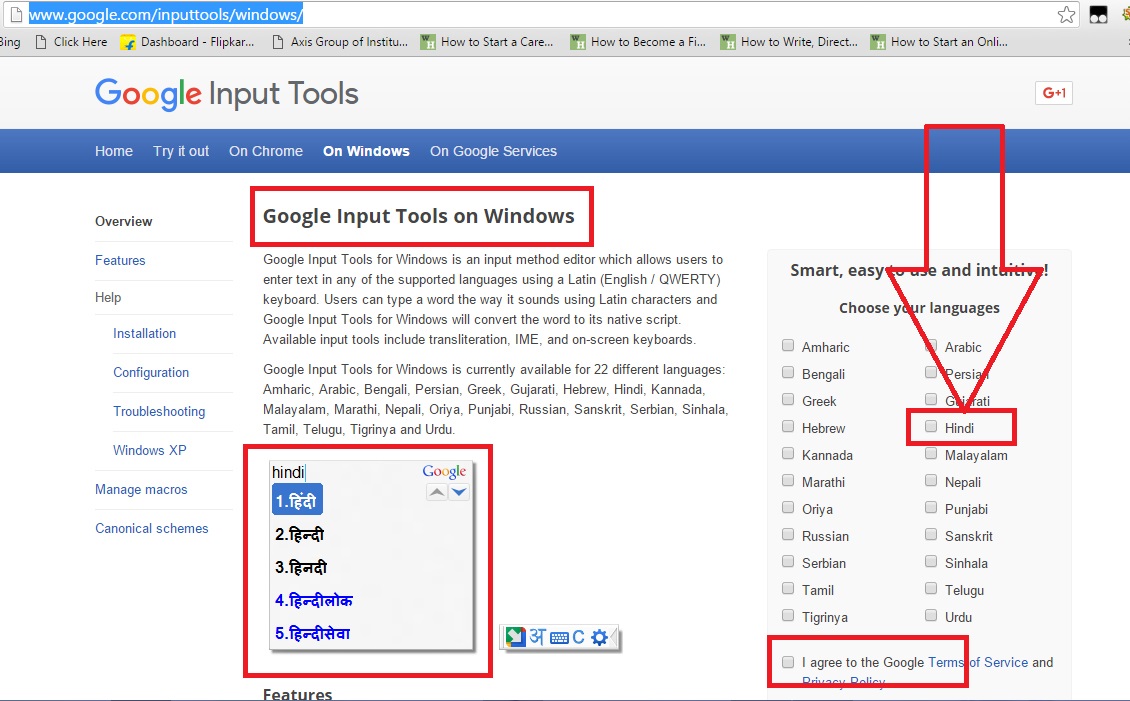Open Manage macros link

click(141, 489)
